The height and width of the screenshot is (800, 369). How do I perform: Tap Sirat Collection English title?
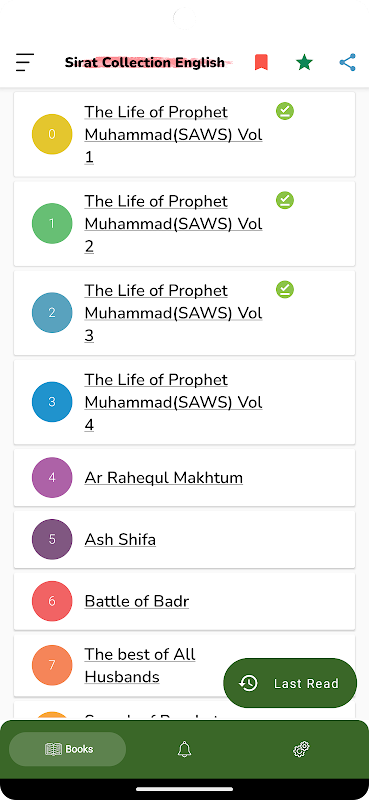[x=144, y=63]
